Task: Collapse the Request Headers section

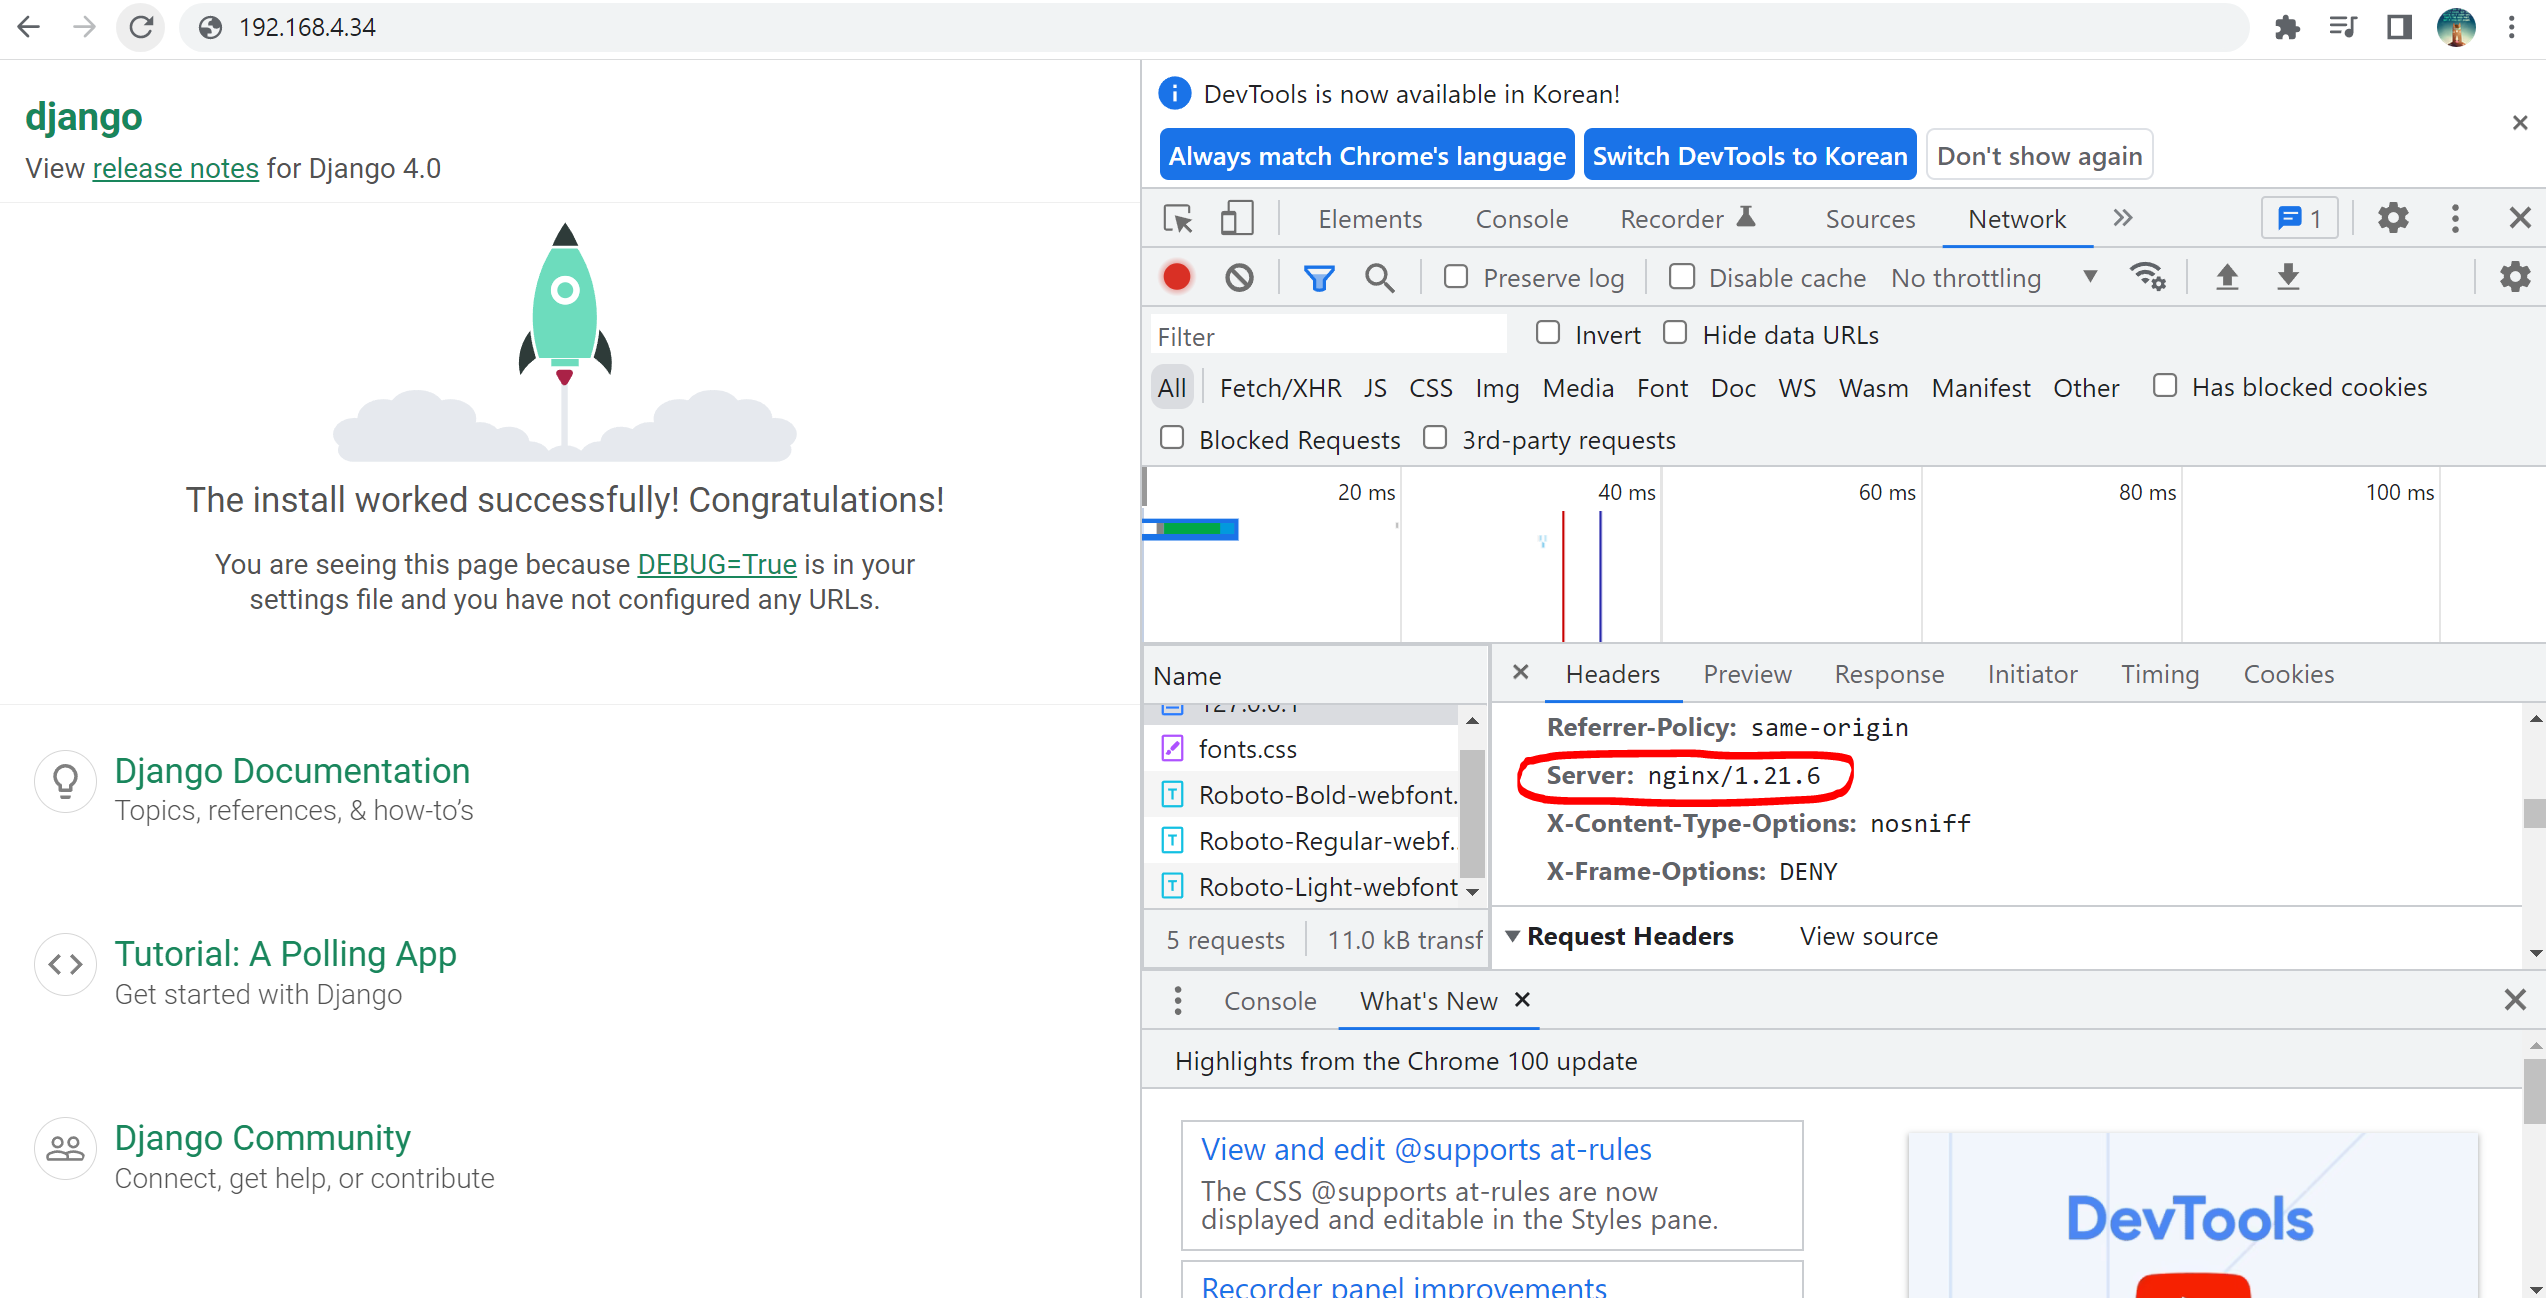Action: (1513, 936)
